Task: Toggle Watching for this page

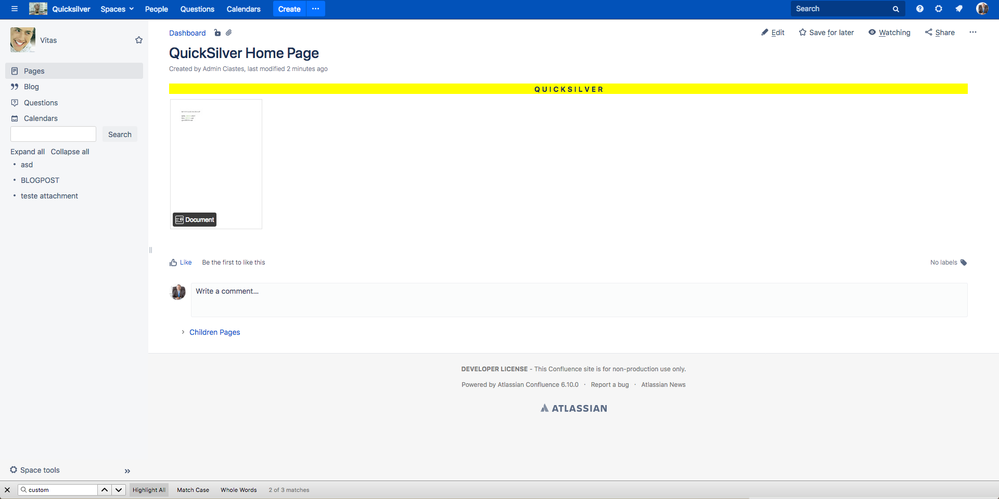Action: [889, 33]
